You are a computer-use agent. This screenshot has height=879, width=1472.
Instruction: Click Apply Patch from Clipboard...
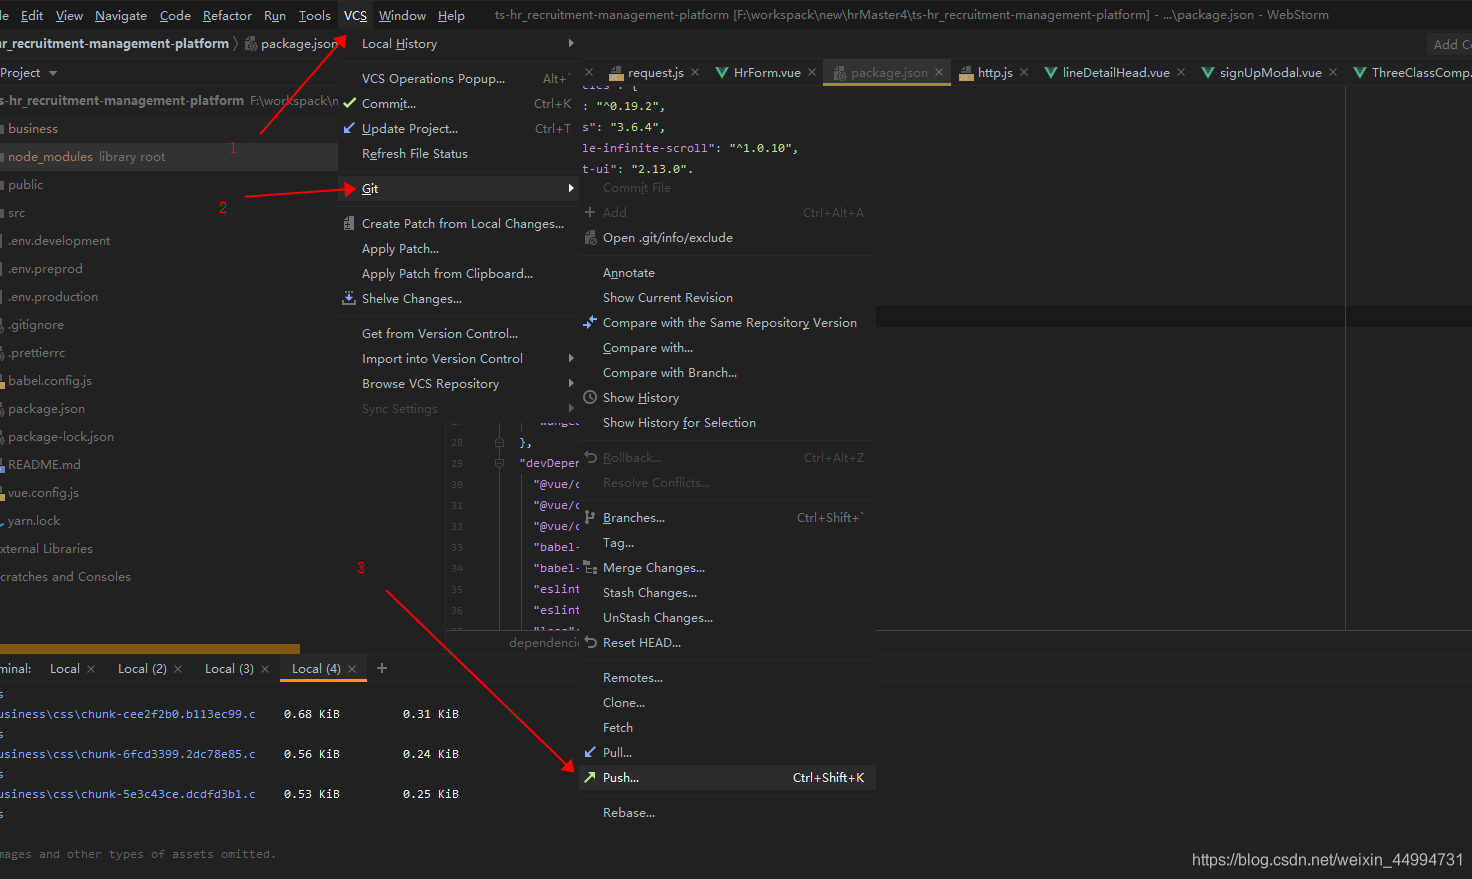458,273
